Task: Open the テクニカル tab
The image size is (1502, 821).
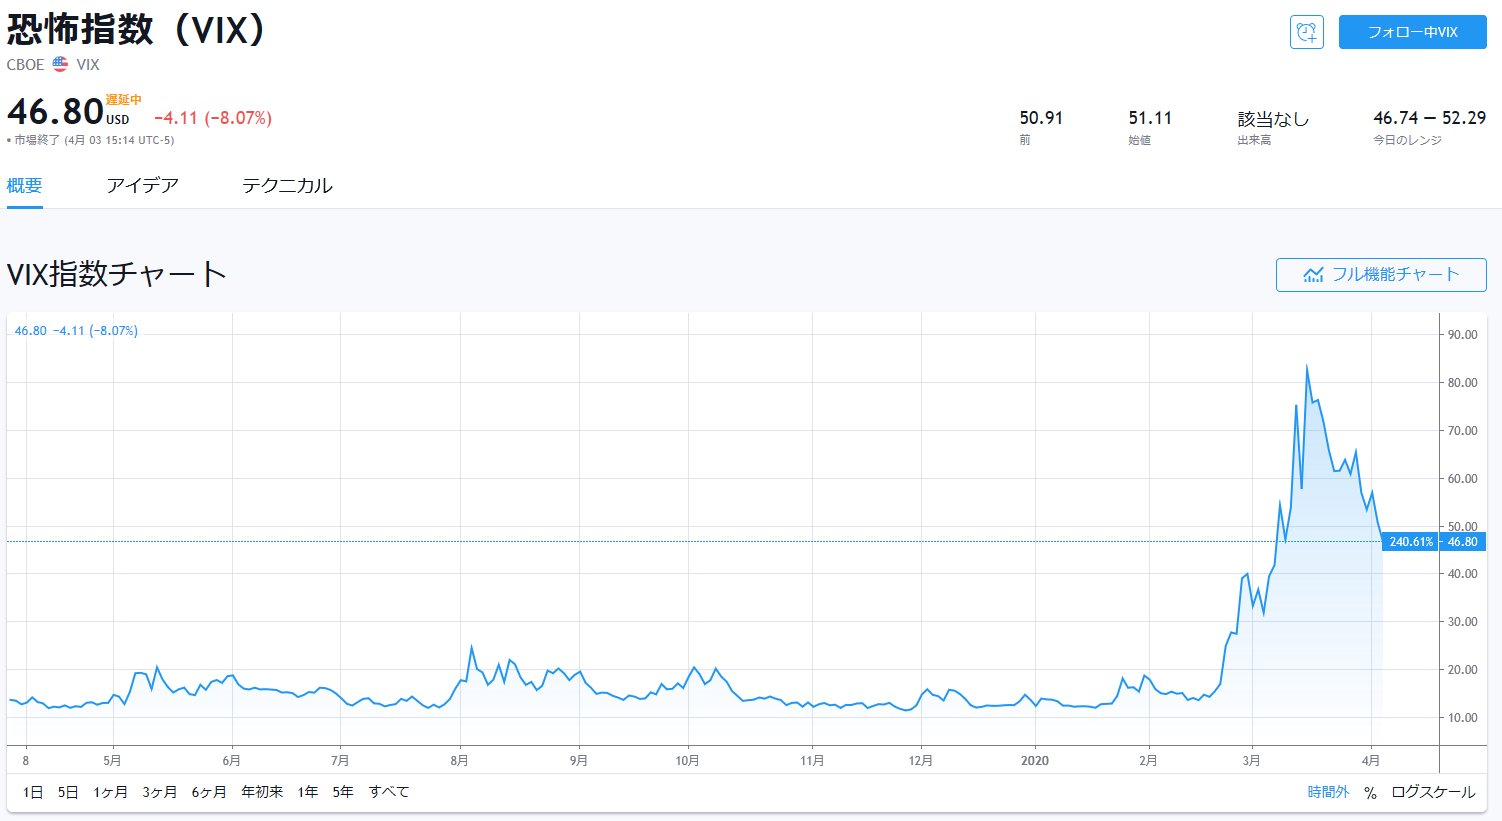Action: coord(287,186)
